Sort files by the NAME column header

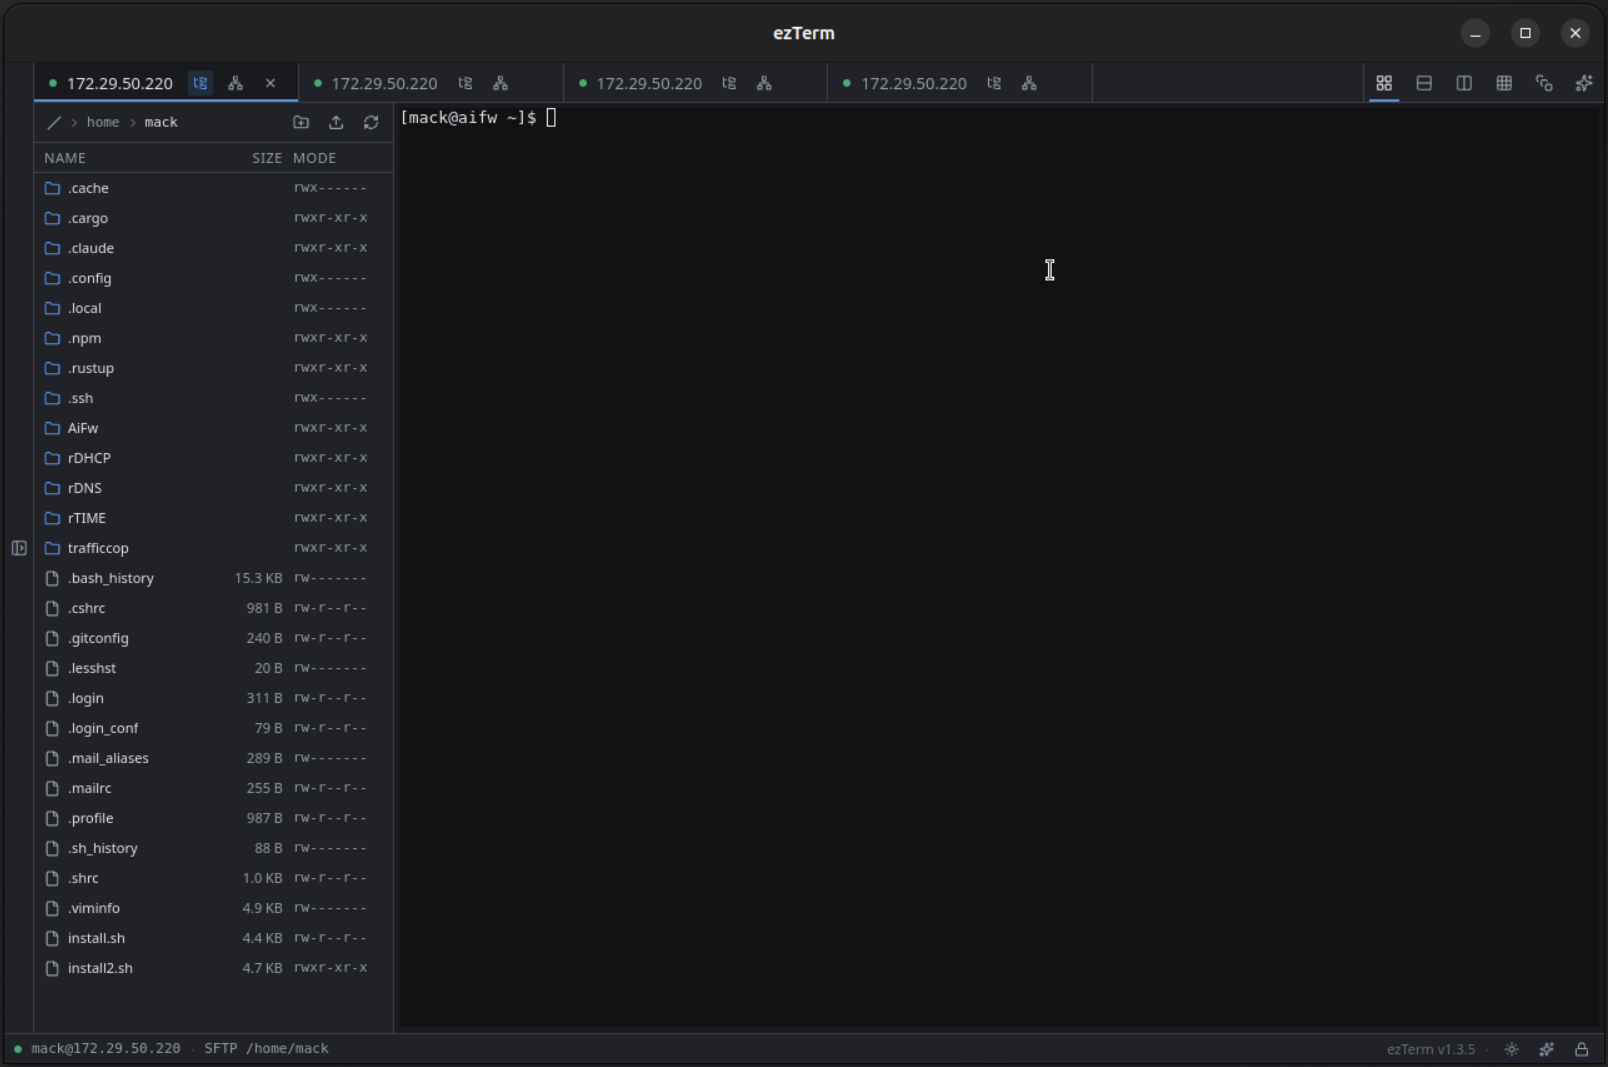(x=65, y=158)
